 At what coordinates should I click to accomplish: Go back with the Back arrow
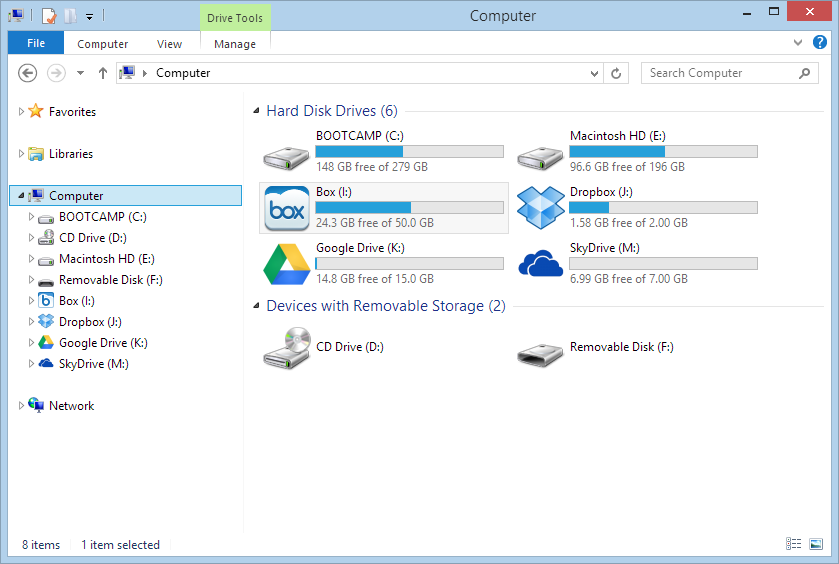pos(28,73)
